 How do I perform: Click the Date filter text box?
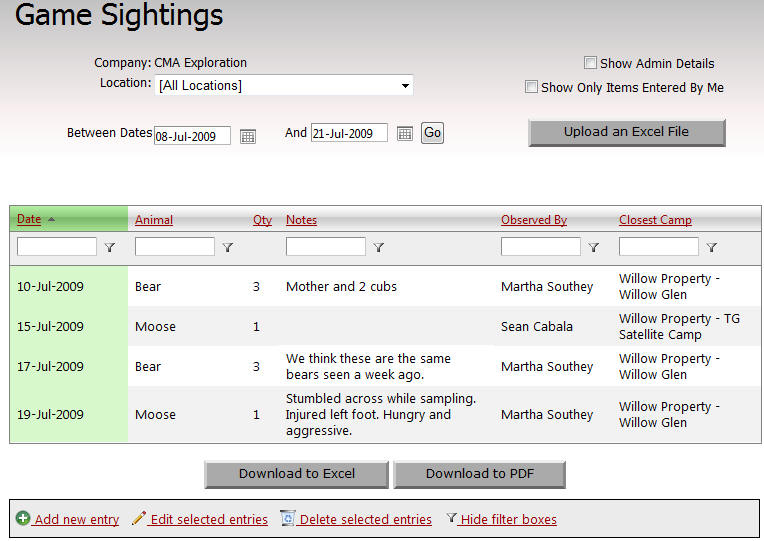click(x=57, y=247)
